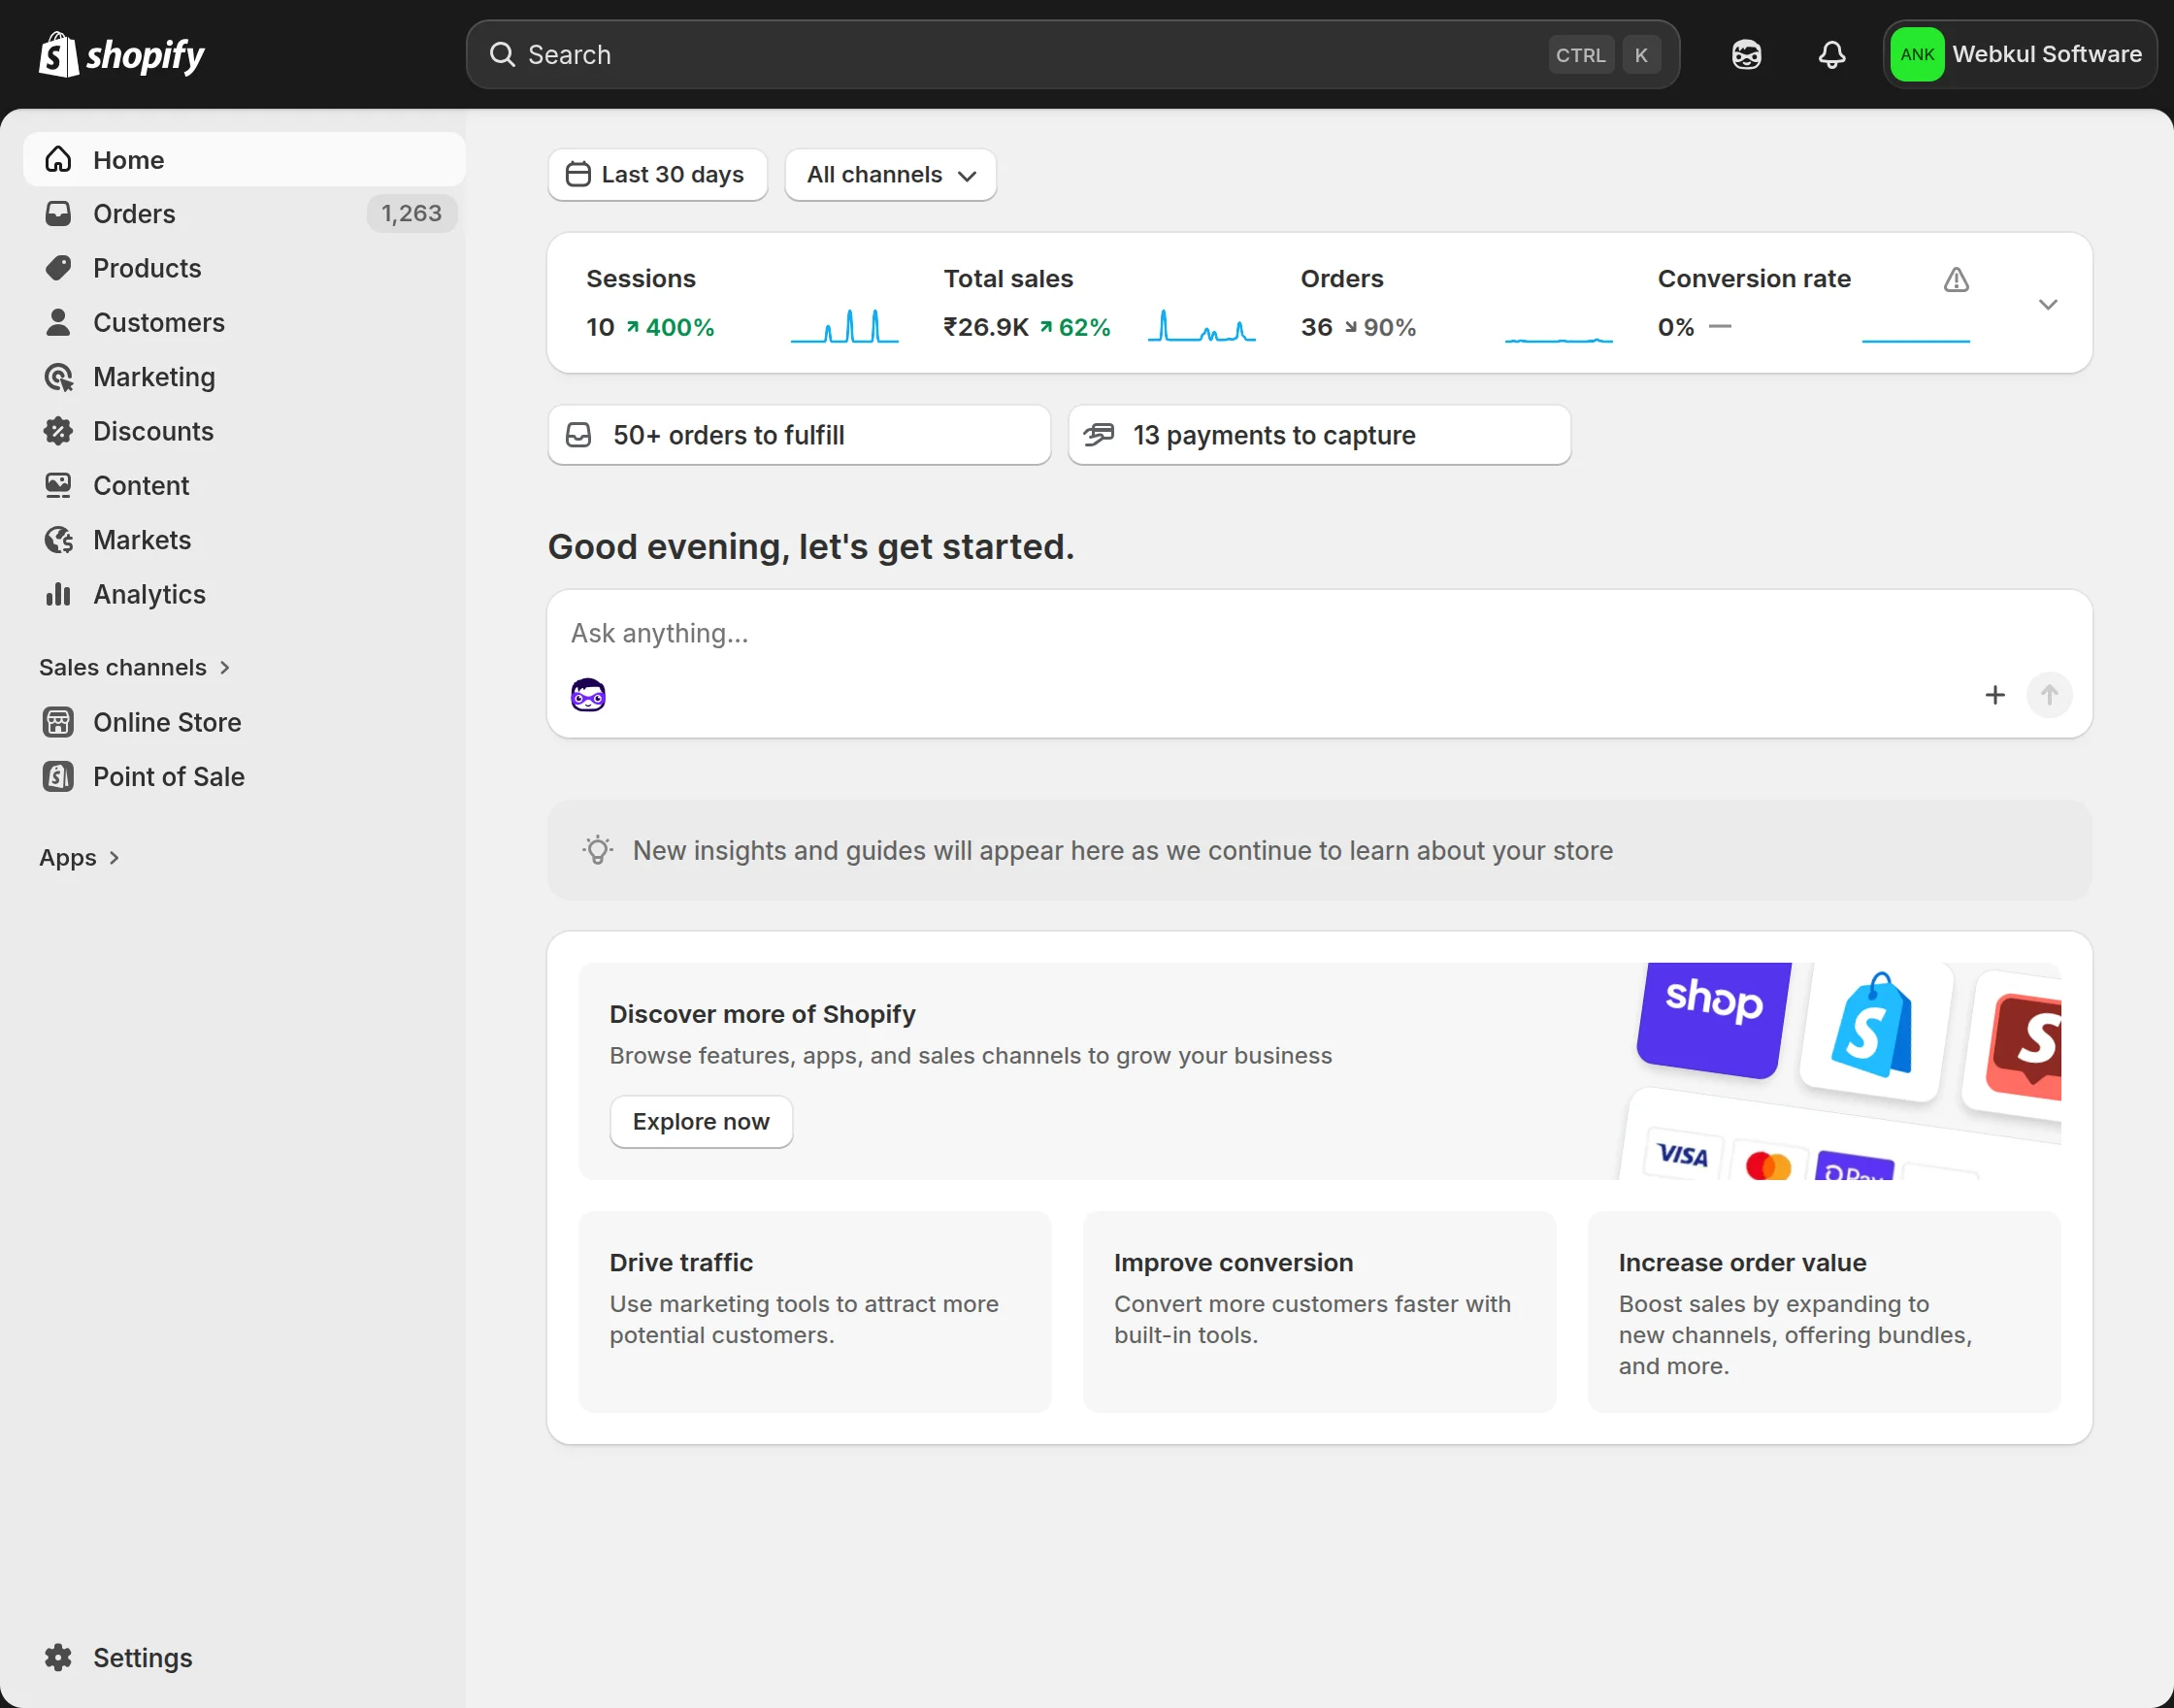
Task: Open Last 30 days date picker
Action: point(657,175)
